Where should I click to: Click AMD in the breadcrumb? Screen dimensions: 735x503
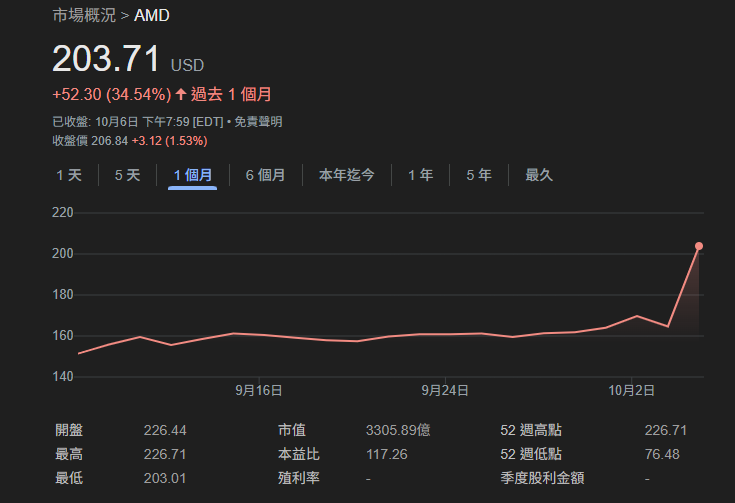click(x=152, y=16)
